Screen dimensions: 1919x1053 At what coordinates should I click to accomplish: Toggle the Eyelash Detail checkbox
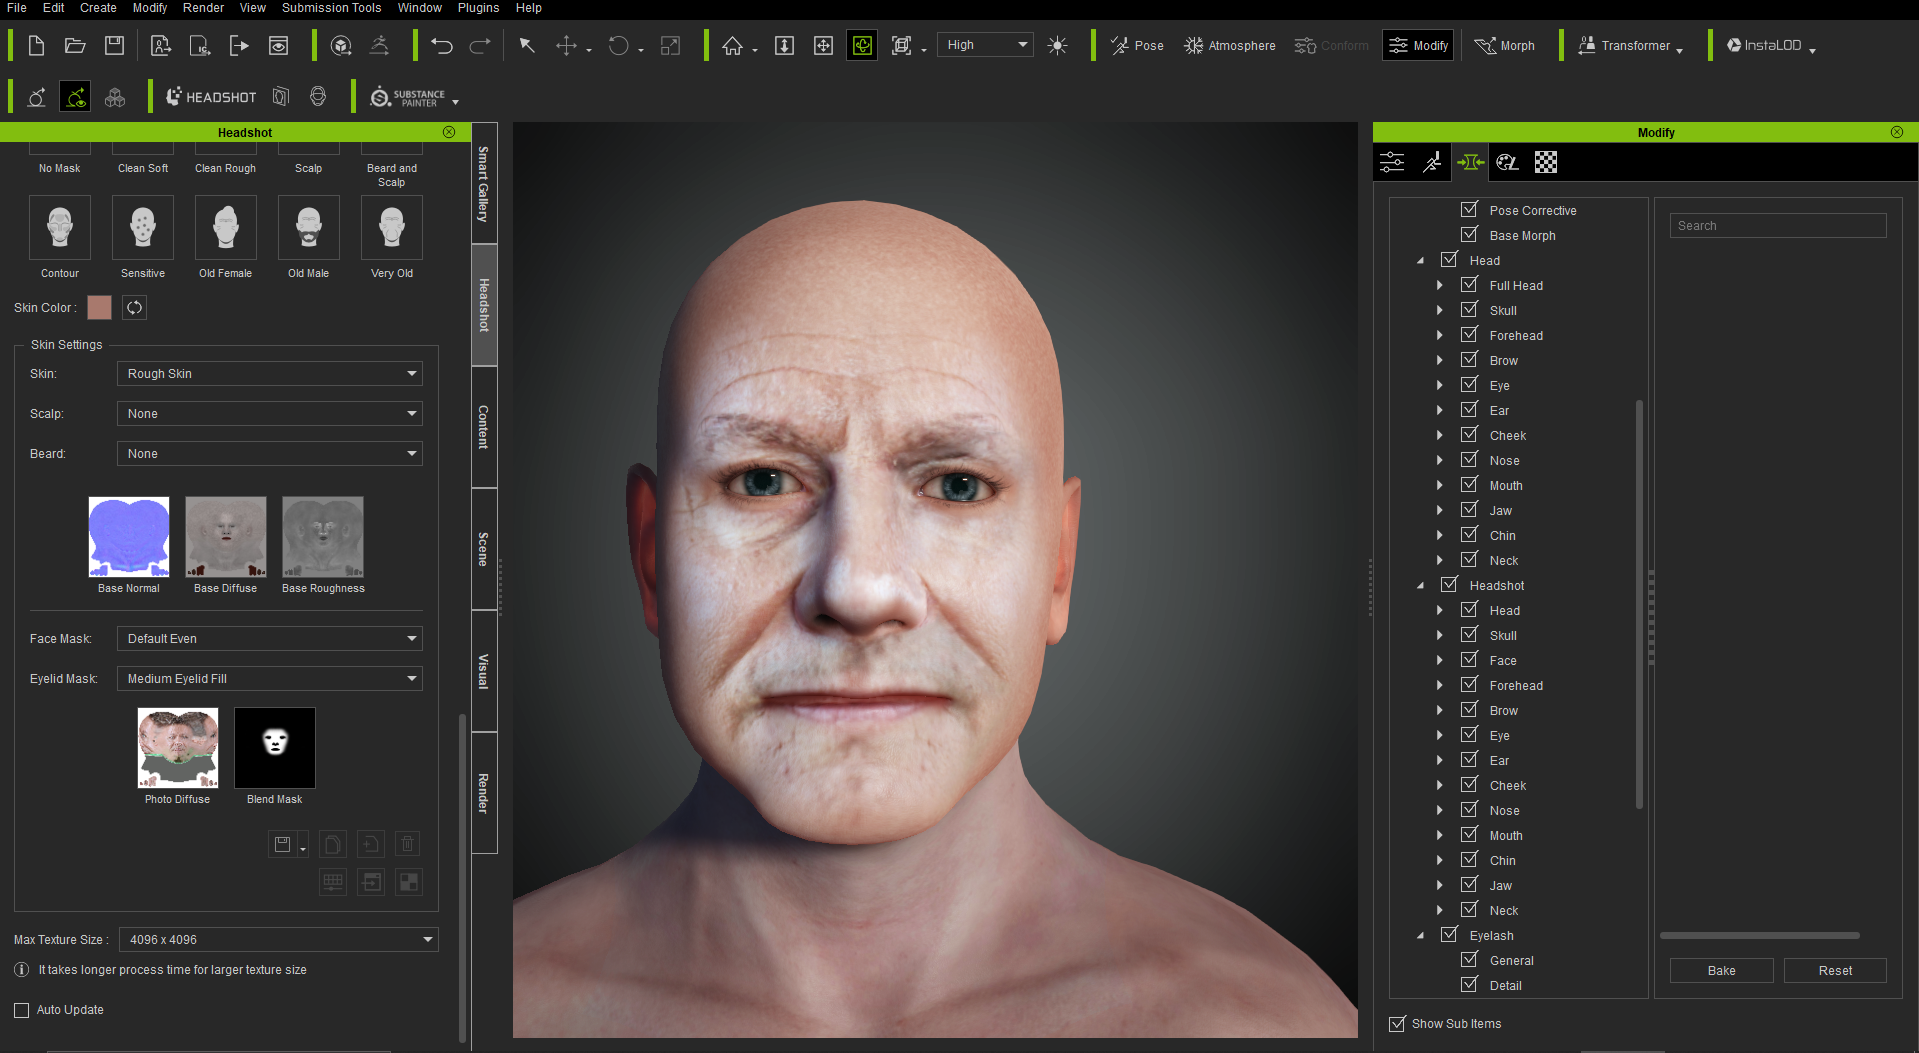1469,985
